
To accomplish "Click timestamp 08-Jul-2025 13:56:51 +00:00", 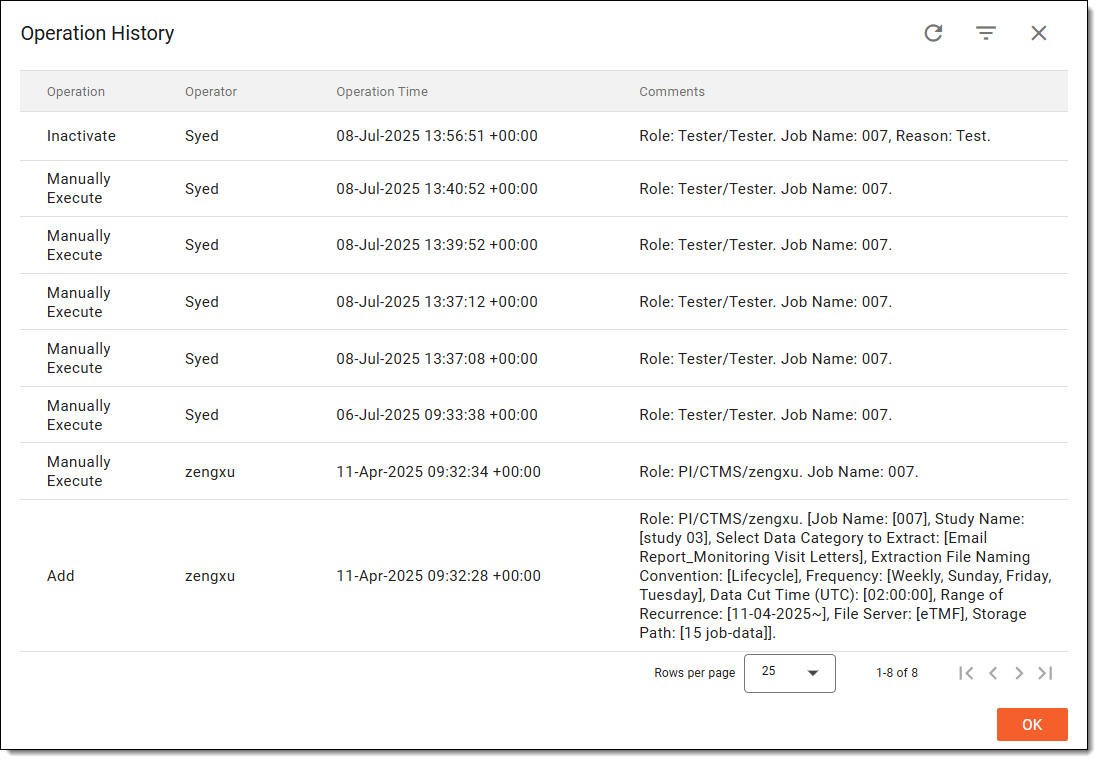I will click(437, 135).
